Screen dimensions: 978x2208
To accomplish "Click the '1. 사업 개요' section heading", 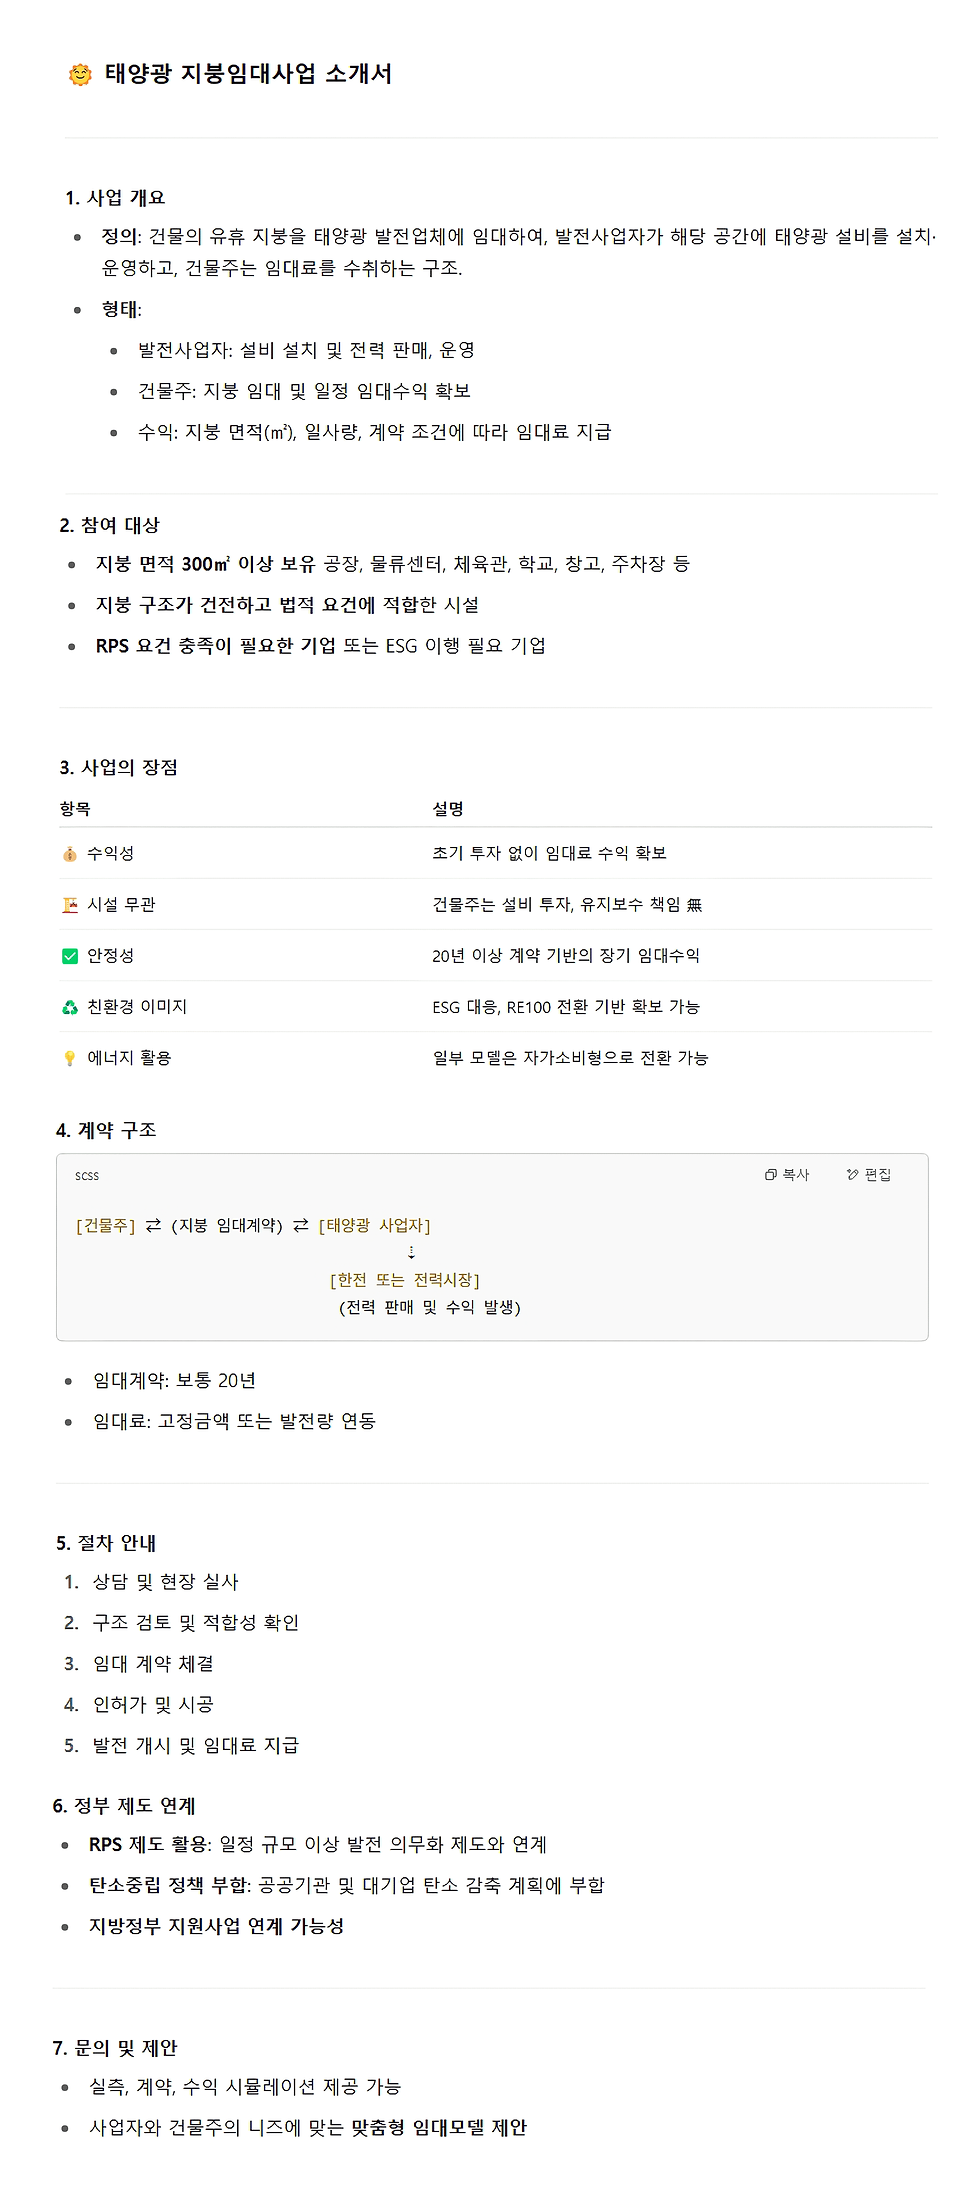I will tap(115, 198).
